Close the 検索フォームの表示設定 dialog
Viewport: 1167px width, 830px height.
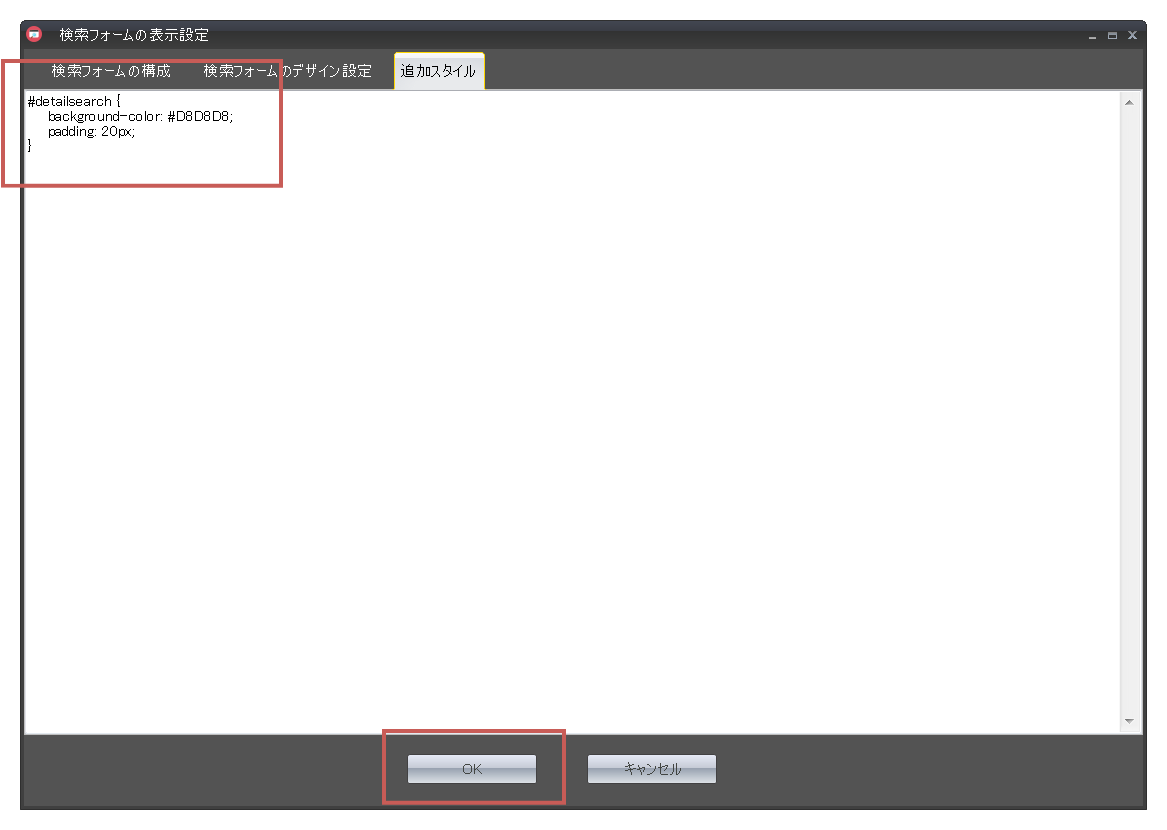(x=1132, y=35)
